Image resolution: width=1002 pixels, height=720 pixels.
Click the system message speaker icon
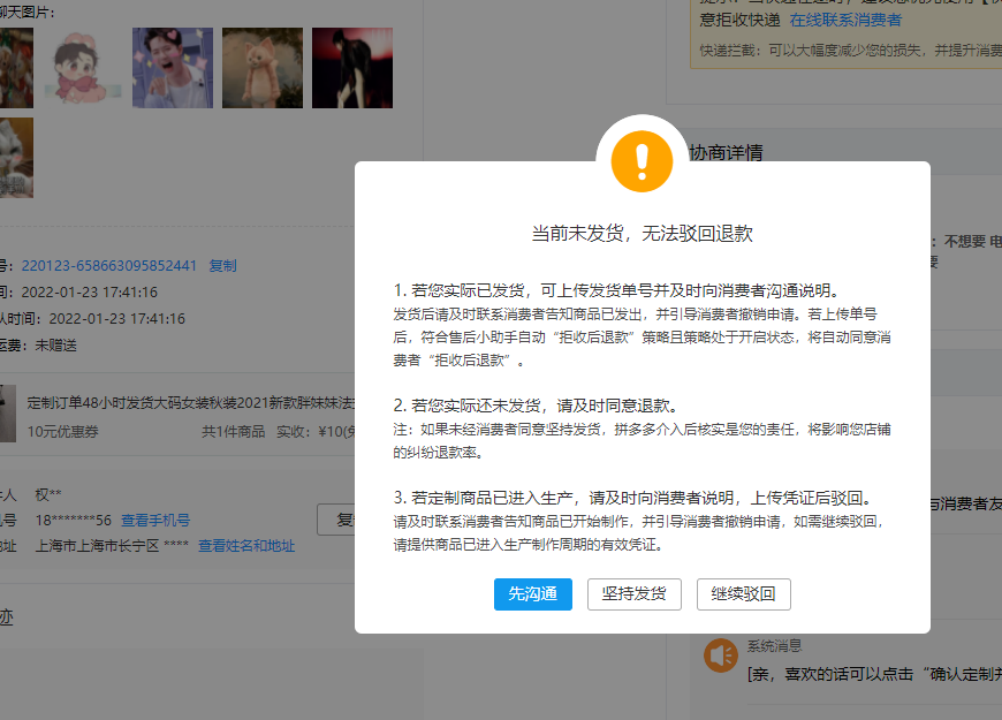[x=720, y=655]
